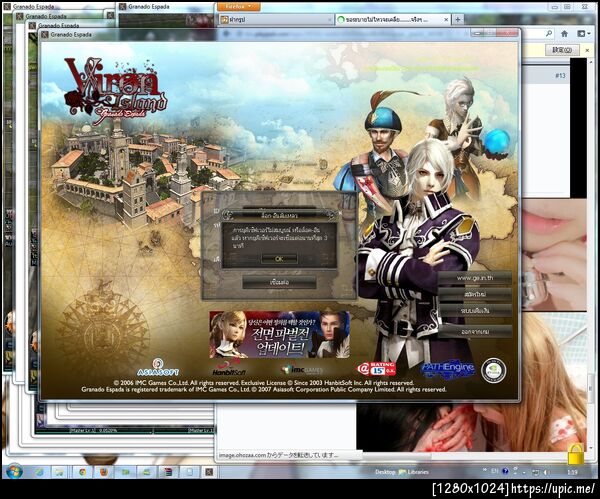Click the front Granado Espada window title icon
The image size is (600, 499).
click(x=45, y=34)
